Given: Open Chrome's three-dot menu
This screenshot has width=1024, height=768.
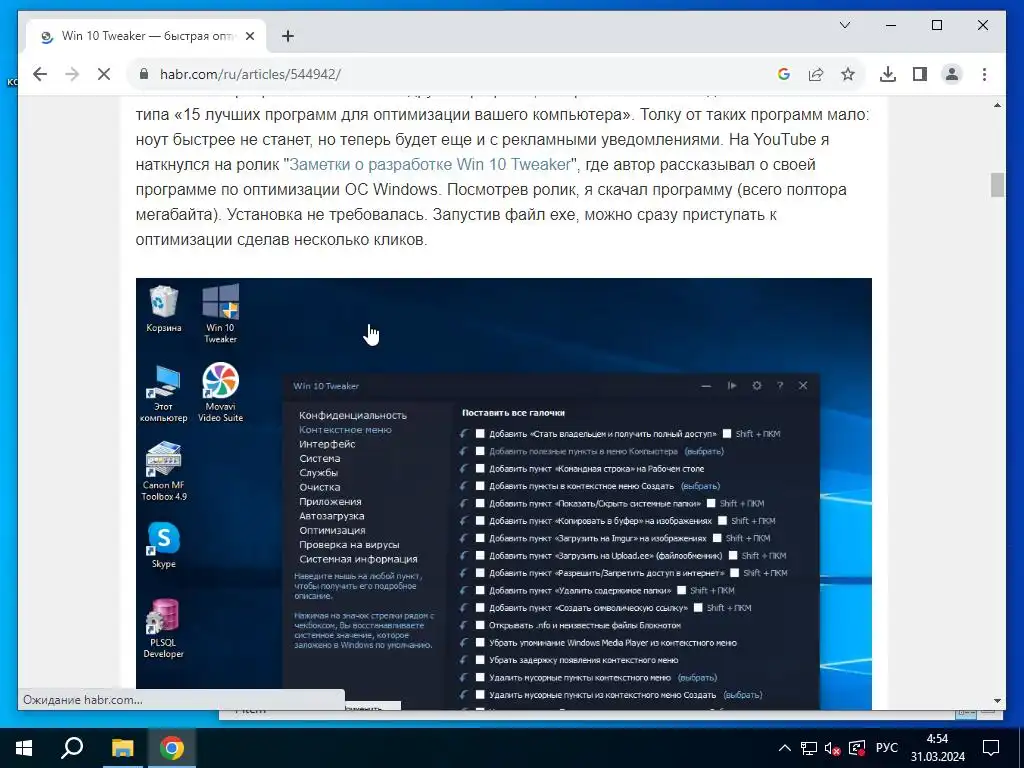Looking at the screenshot, I should pos(984,74).
